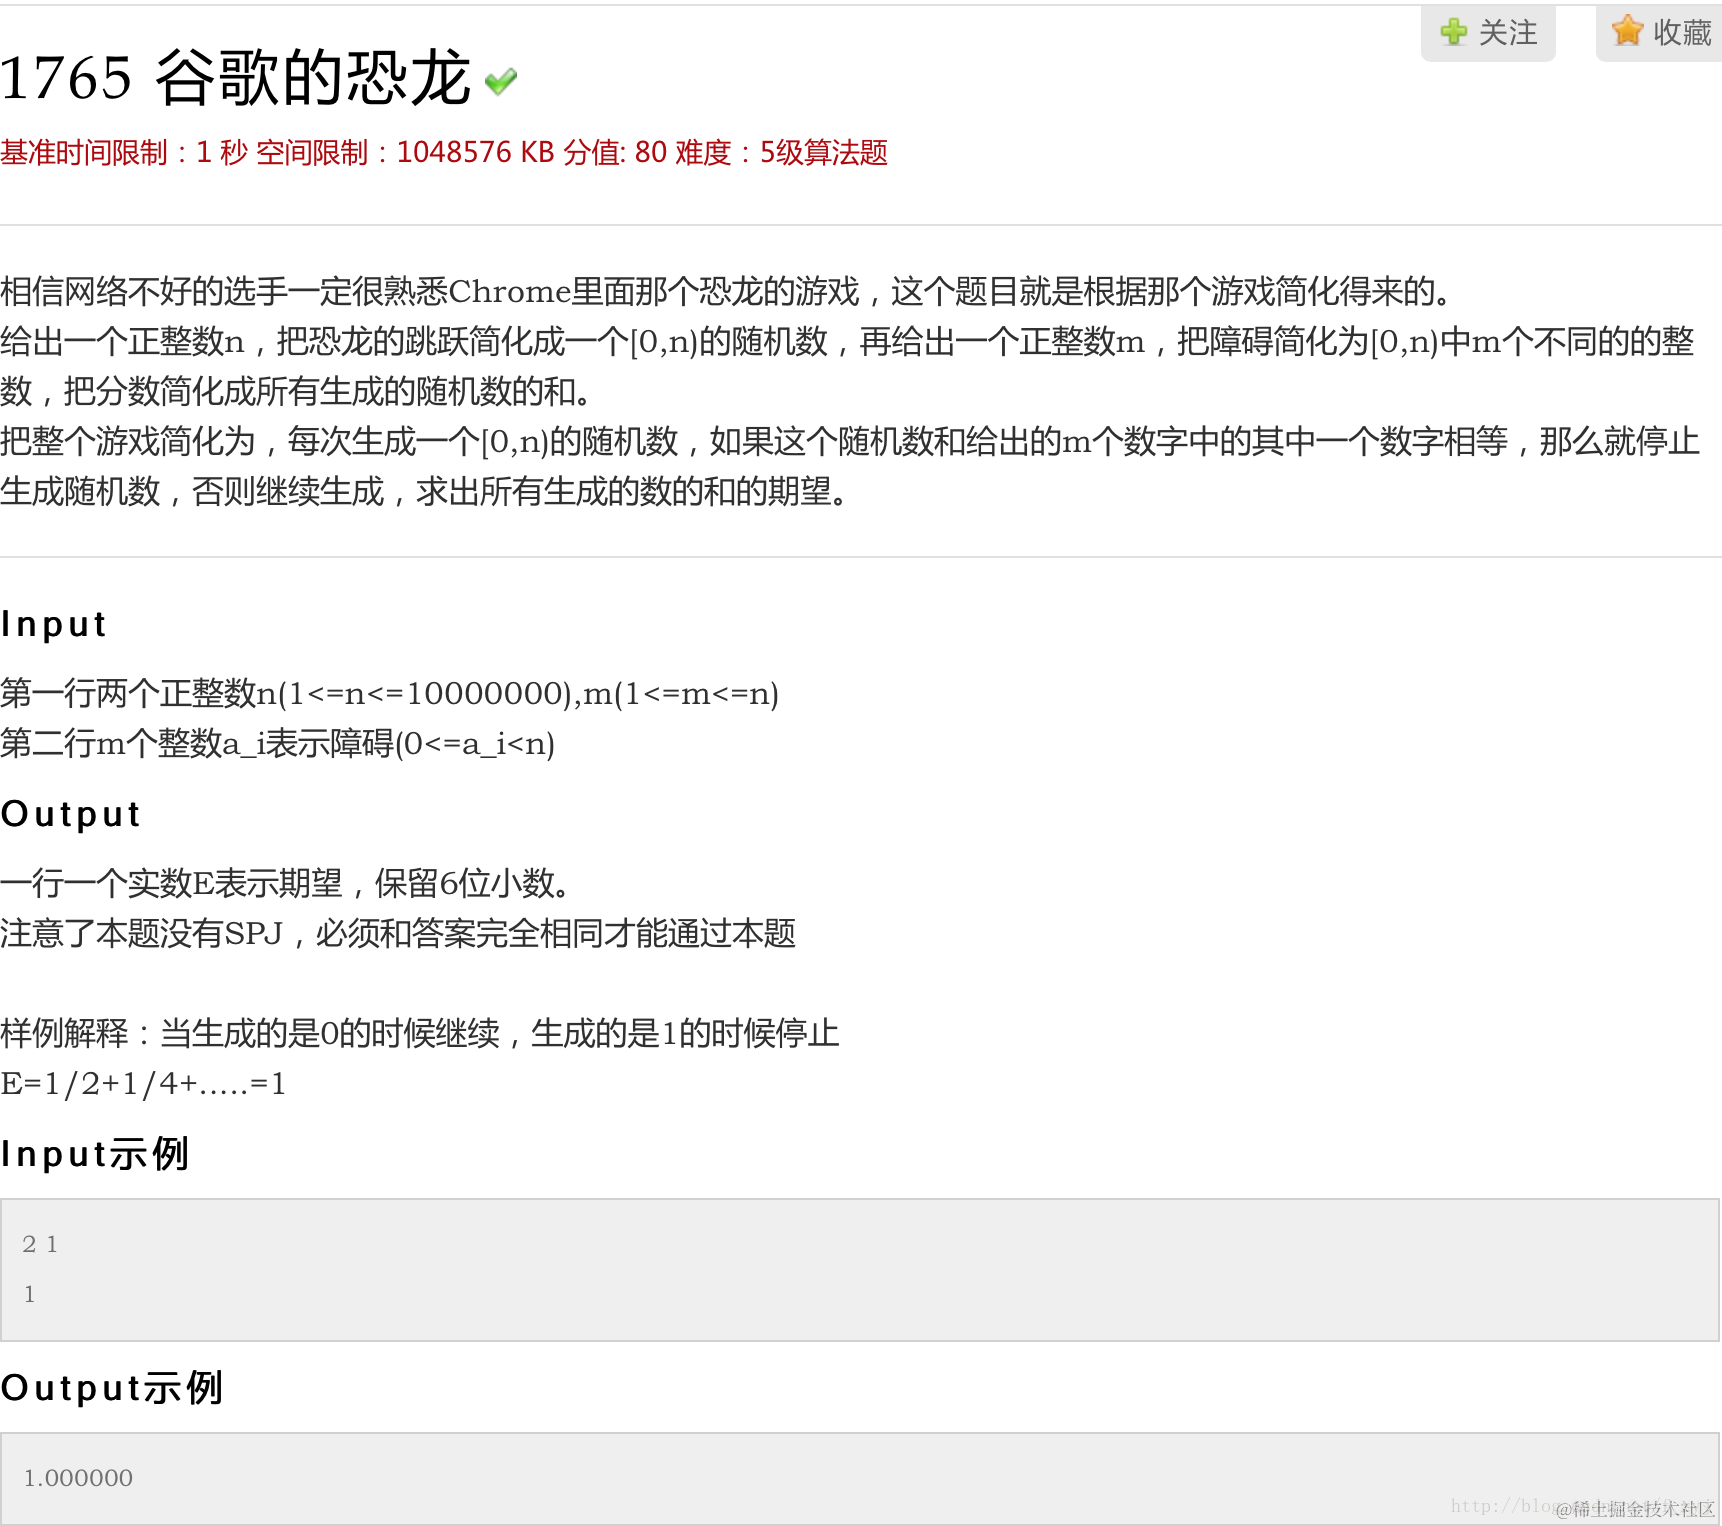Click the Input示例 heading
Image resolution: width=1722 pixels, height=1526 pixels.
click(x=95, y=1154)
